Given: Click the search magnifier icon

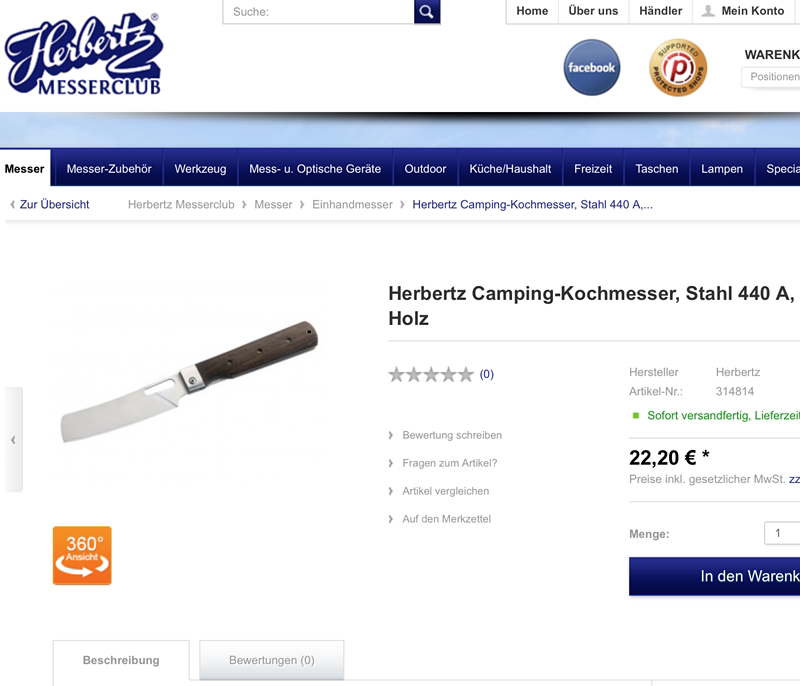Looking at the screenshot, I should (x=427, y=11).
